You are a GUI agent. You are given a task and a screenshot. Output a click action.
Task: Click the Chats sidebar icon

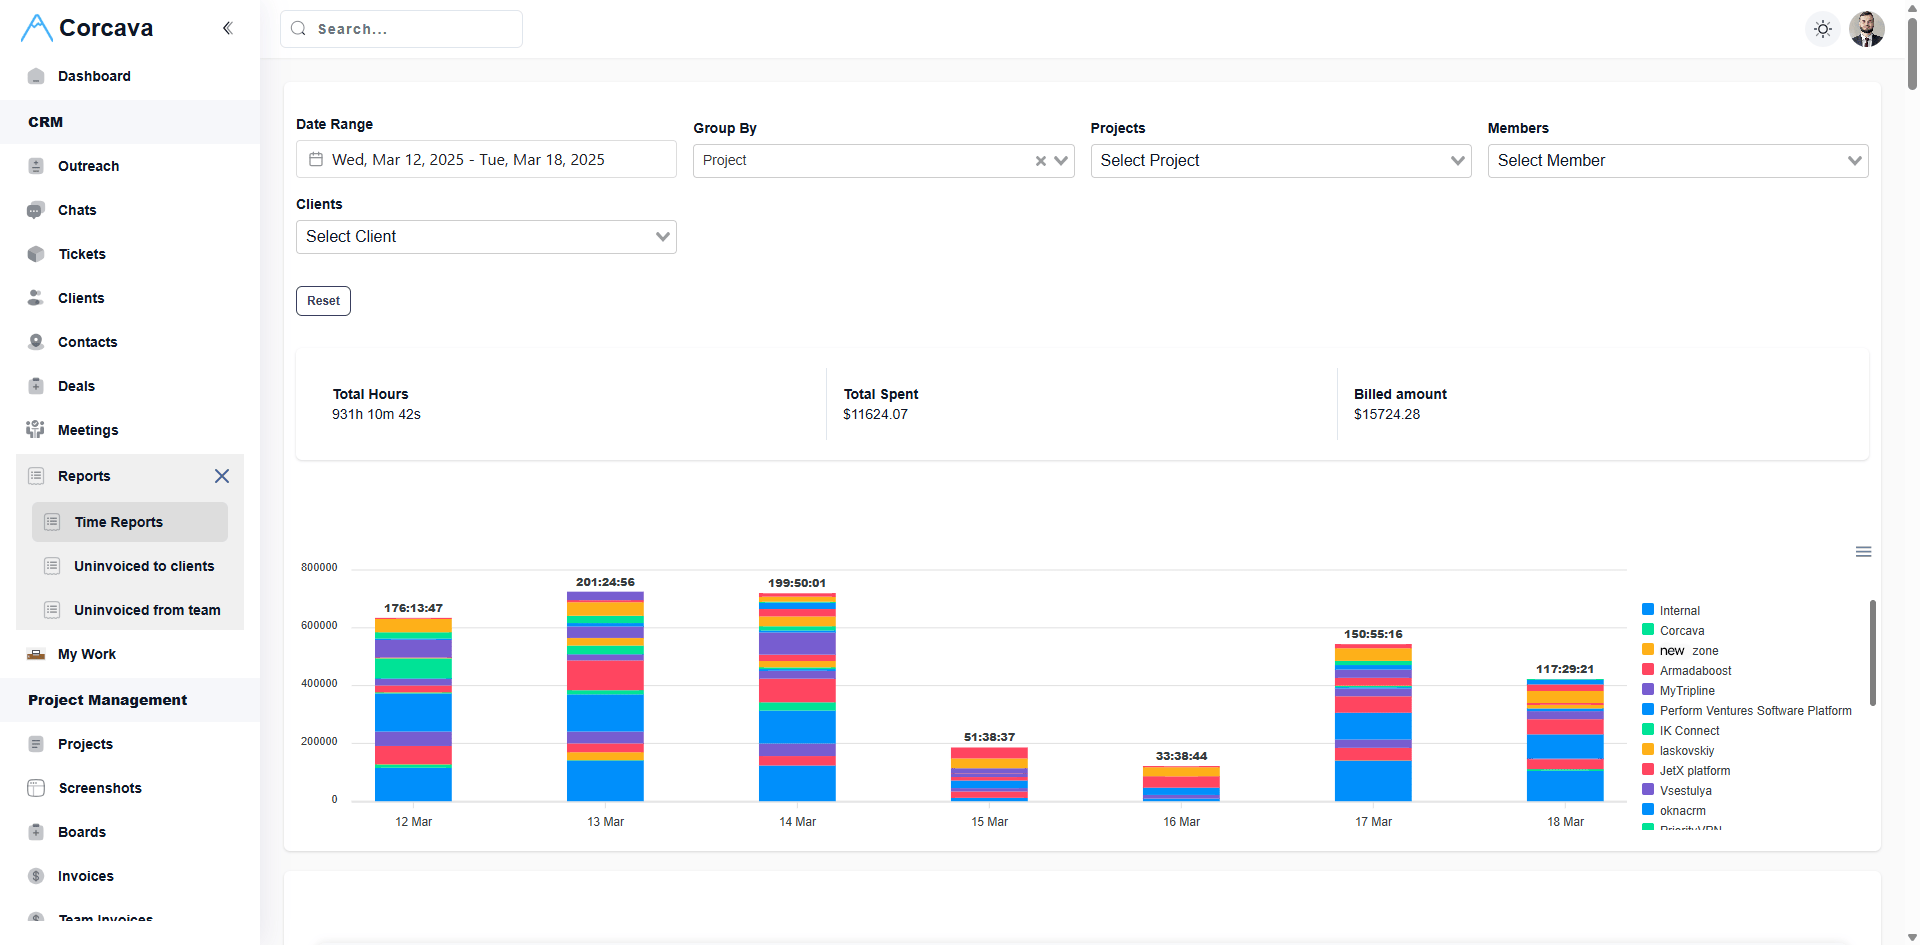coord(36,210)
